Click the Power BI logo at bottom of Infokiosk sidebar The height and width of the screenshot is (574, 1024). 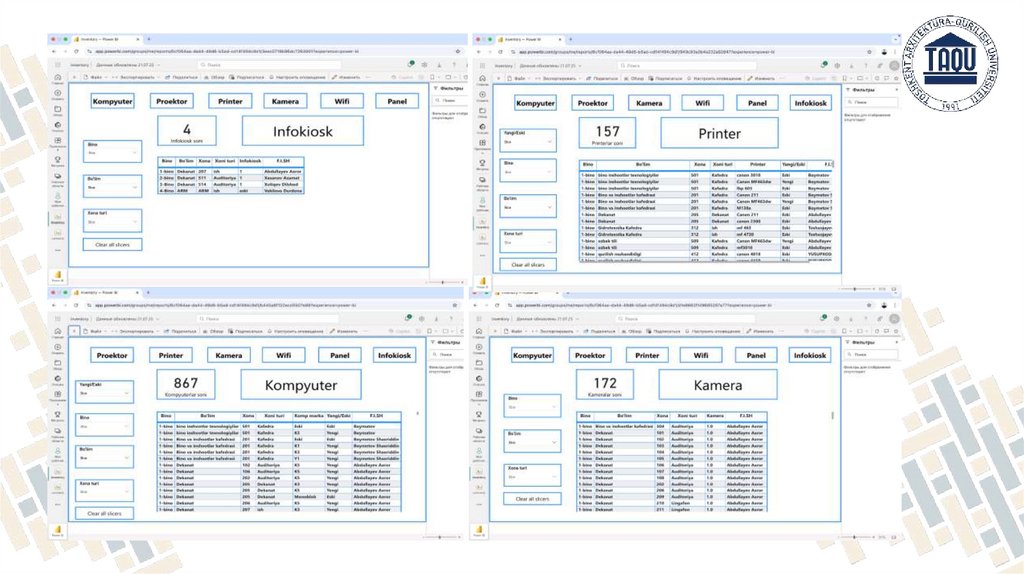57,276
